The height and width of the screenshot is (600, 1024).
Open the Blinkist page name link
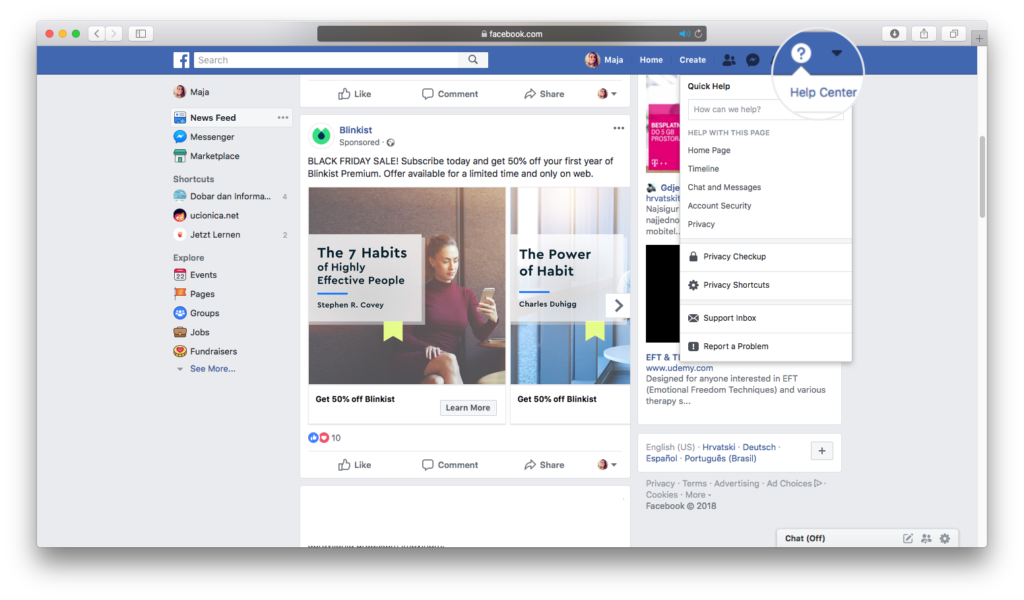tap(356, 129)
